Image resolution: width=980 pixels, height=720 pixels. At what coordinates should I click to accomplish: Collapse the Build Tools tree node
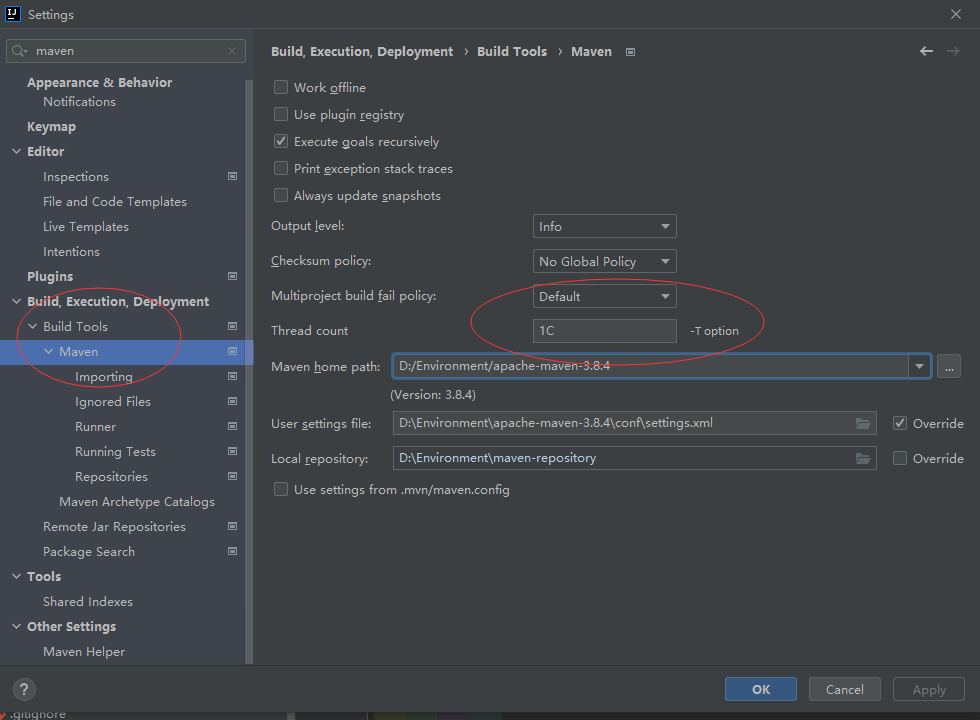[32, 327]
